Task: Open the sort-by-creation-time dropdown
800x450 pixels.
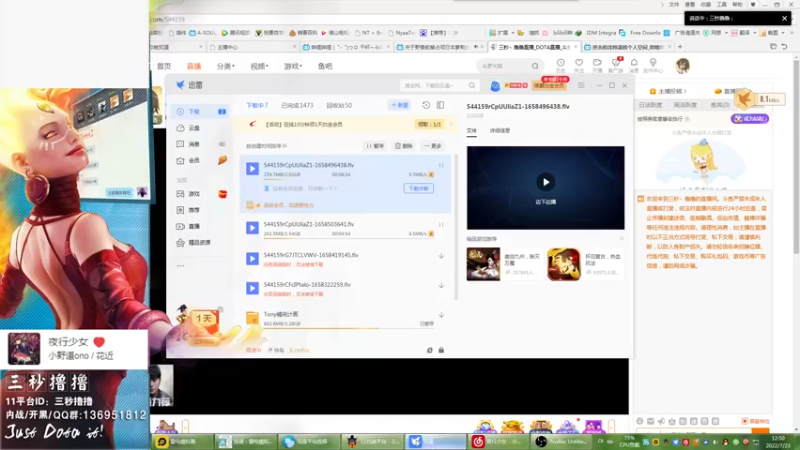Action: [266, 146]
